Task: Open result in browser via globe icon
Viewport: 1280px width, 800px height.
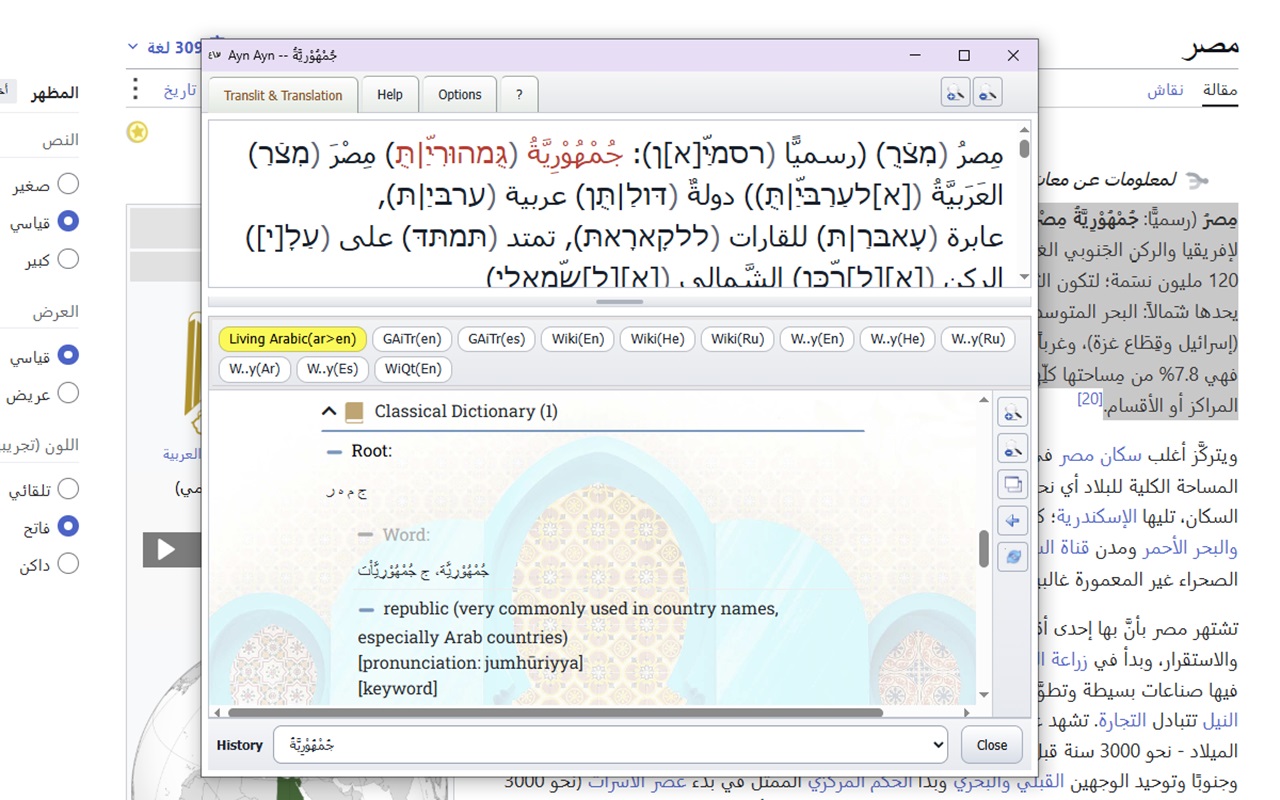Action: (1013, 556)
